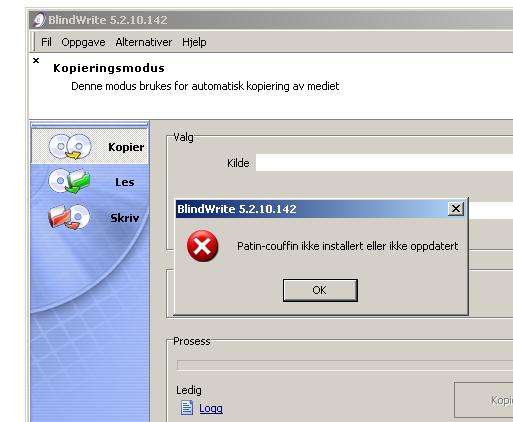Select the Skriv folder-to-disc icon

coord(69,217)
